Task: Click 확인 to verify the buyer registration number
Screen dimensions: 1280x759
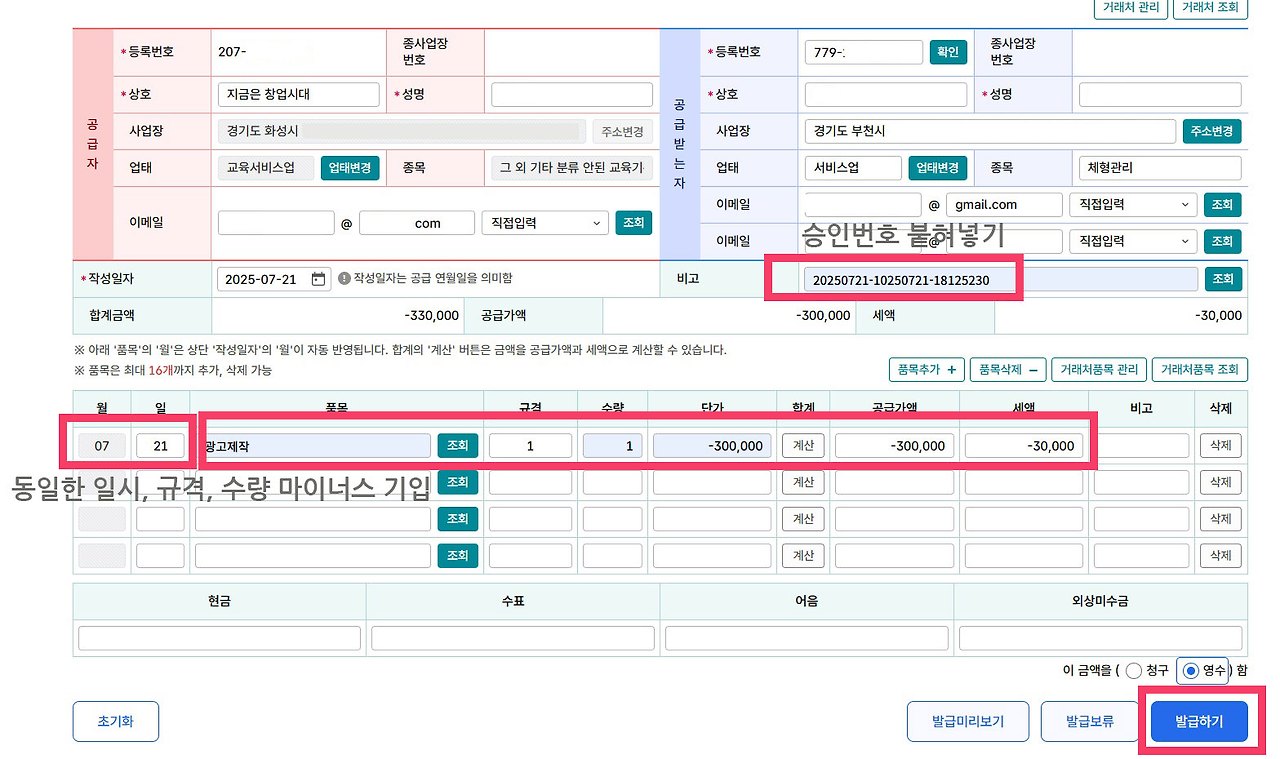Action: pos(947,52)
